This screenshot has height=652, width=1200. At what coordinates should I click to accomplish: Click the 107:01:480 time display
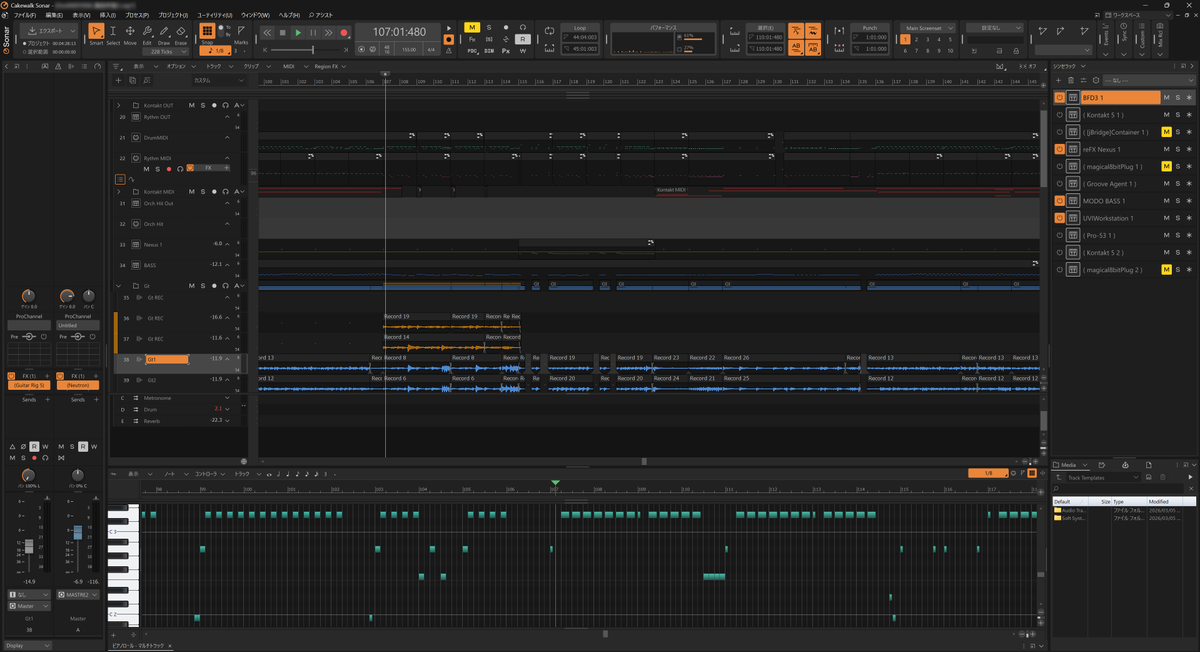click(x=399, y=32)
